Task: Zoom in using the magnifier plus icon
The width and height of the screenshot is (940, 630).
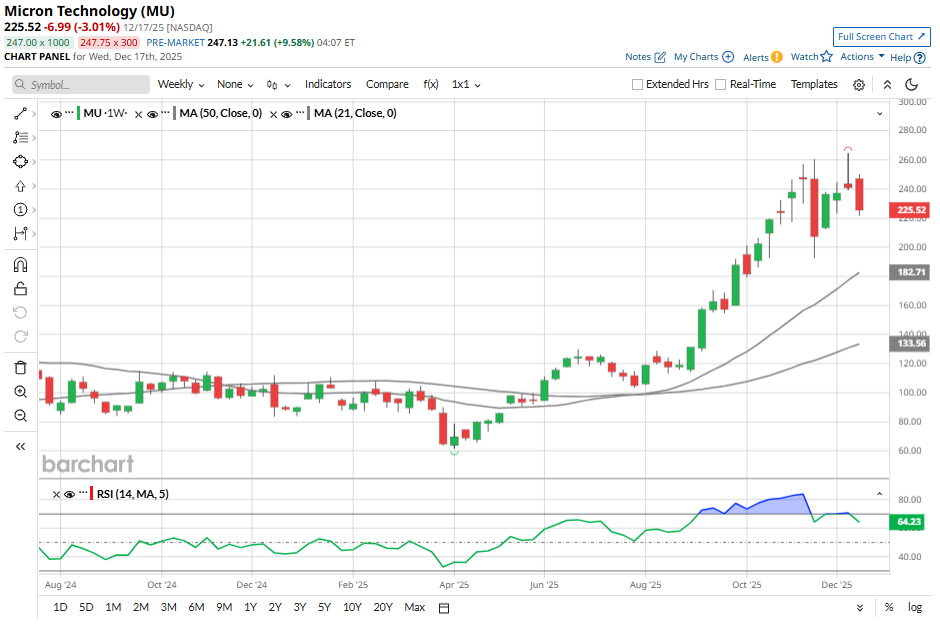Action: point(20,391)
